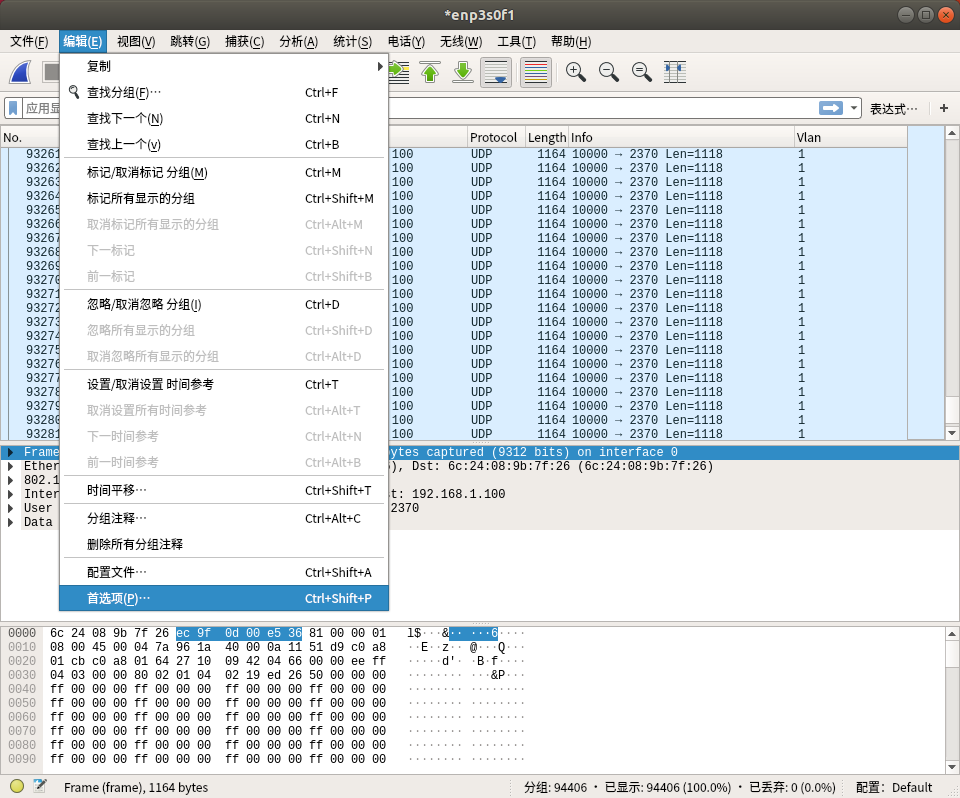Viewport: 960px width, 798px height.
Task: Click the gray stop capture square icon
Action: pyautogui.click(x=51, y=72)
